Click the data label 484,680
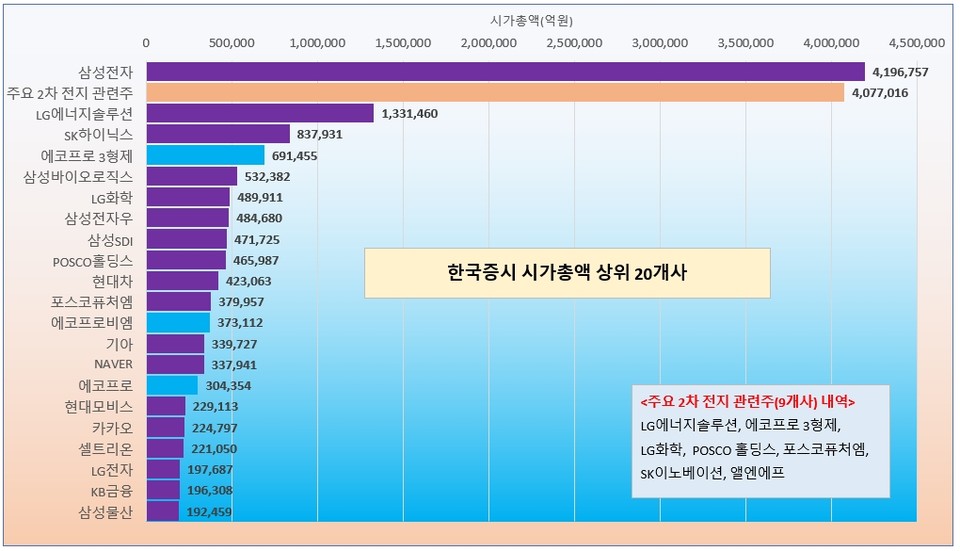This screenshot has height=551, width=960. (260, 219)
